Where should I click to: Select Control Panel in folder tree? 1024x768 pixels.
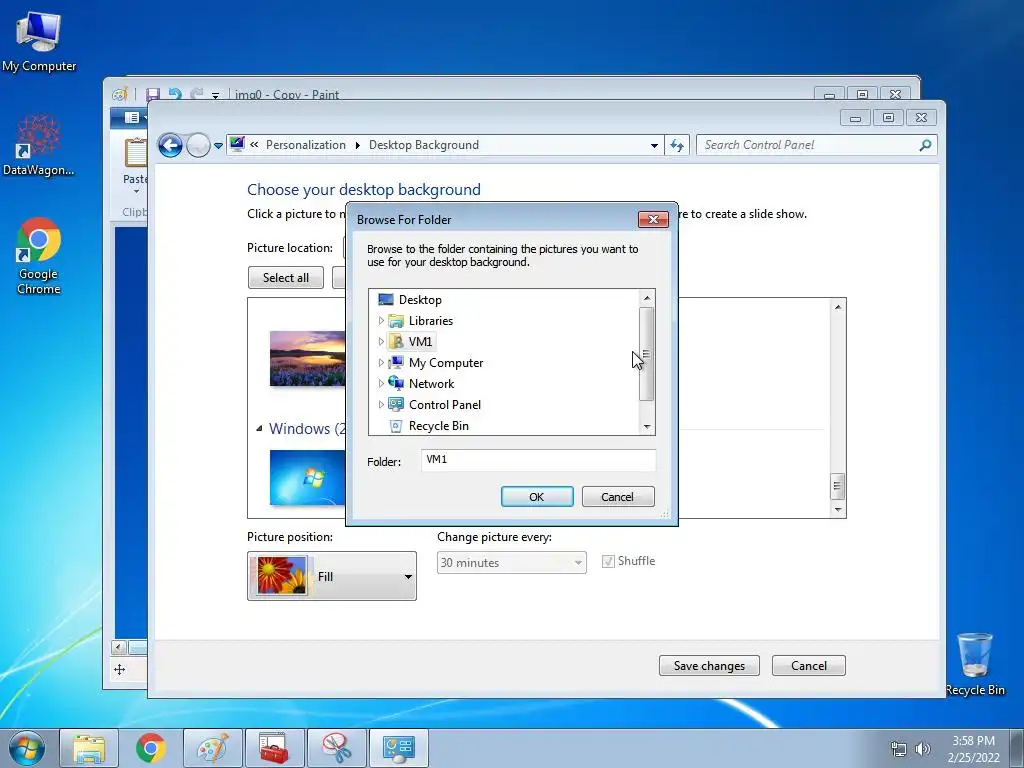[x=445, y=404]
